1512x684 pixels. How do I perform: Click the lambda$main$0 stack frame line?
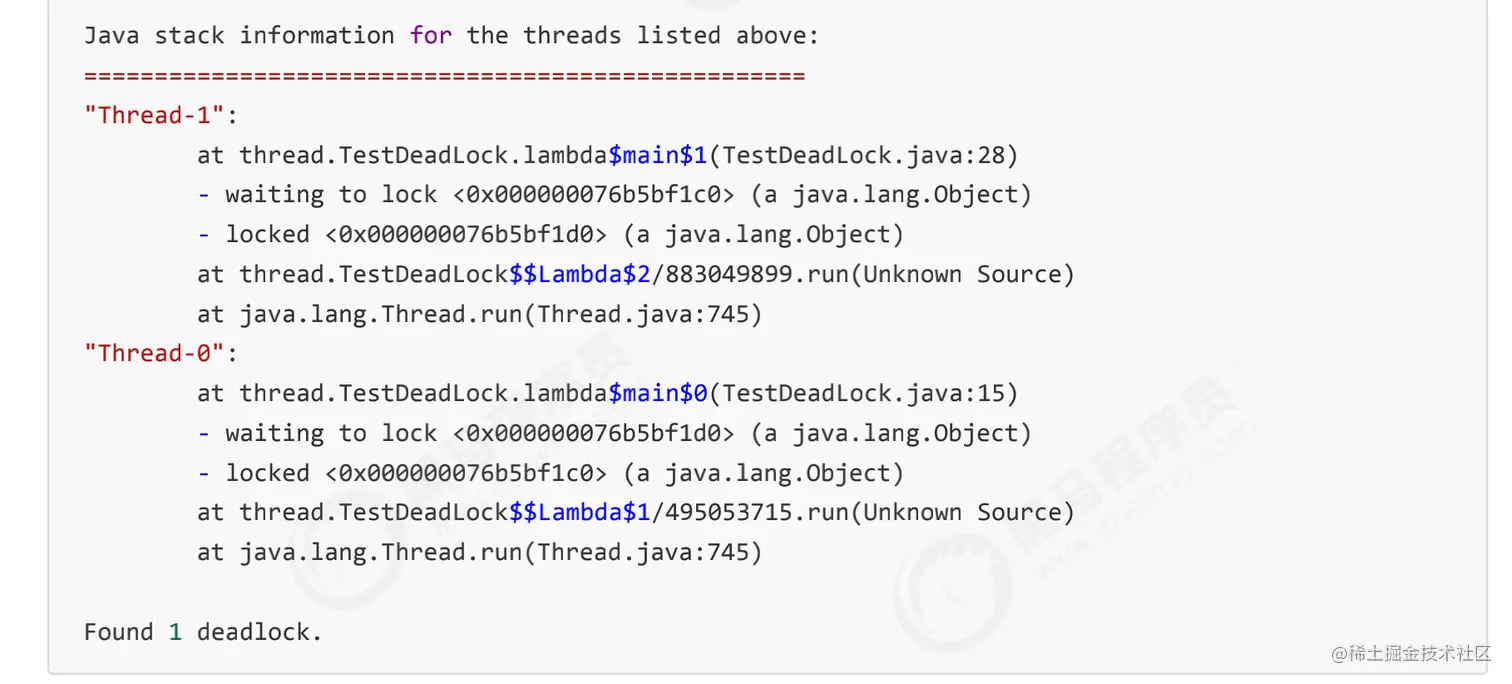click(608, 393)
